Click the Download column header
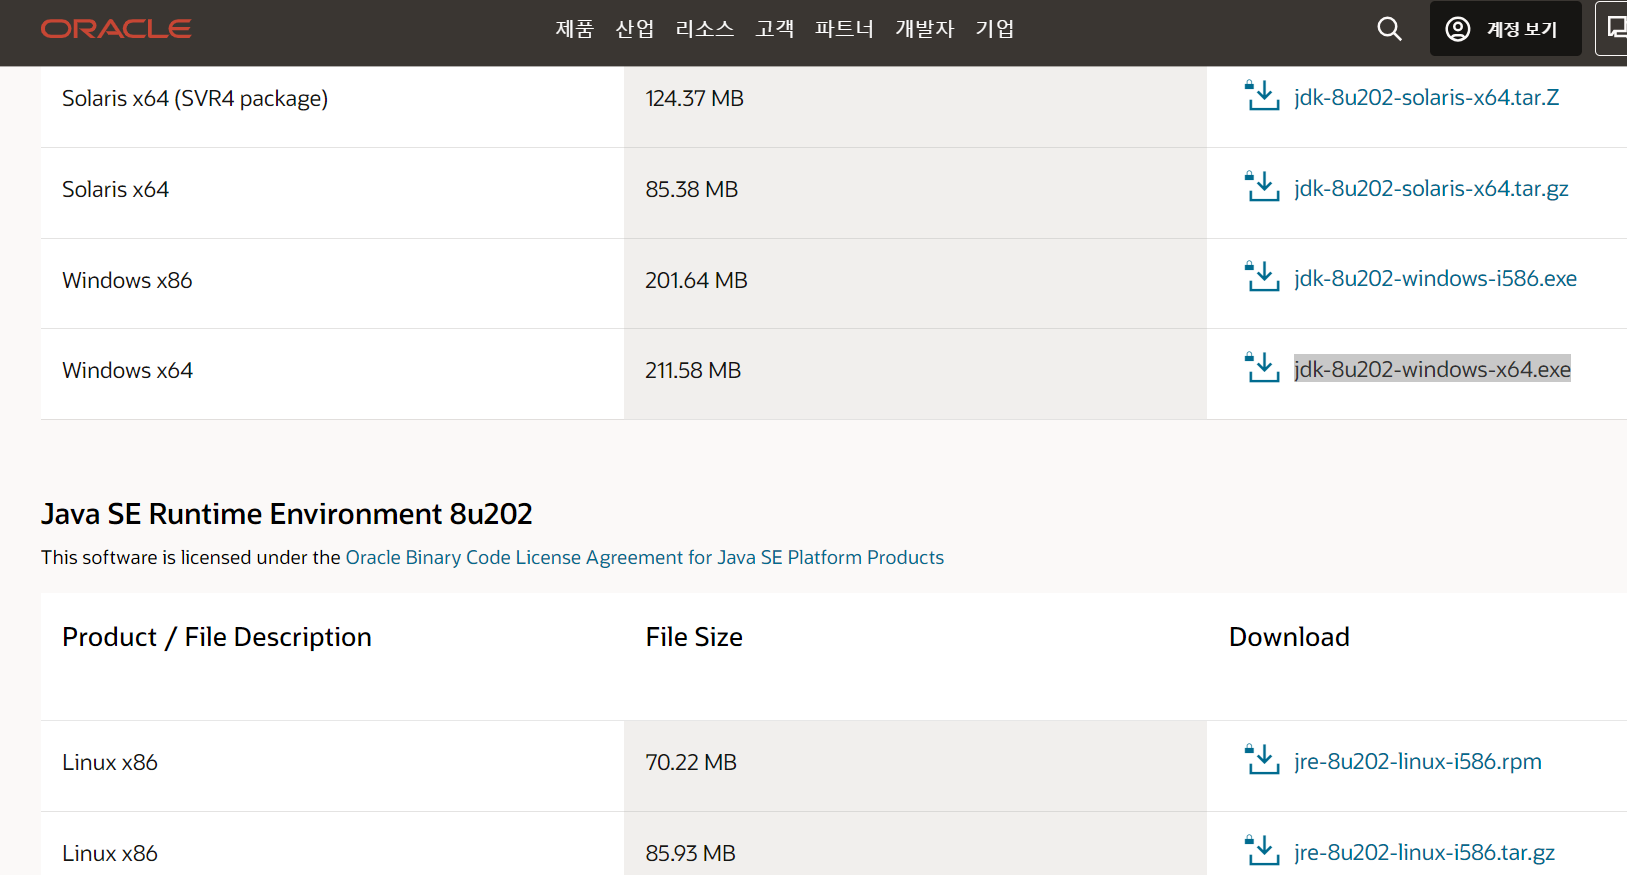The height and width of the screenshot is (875, 1627). (x=1289, y=637)
